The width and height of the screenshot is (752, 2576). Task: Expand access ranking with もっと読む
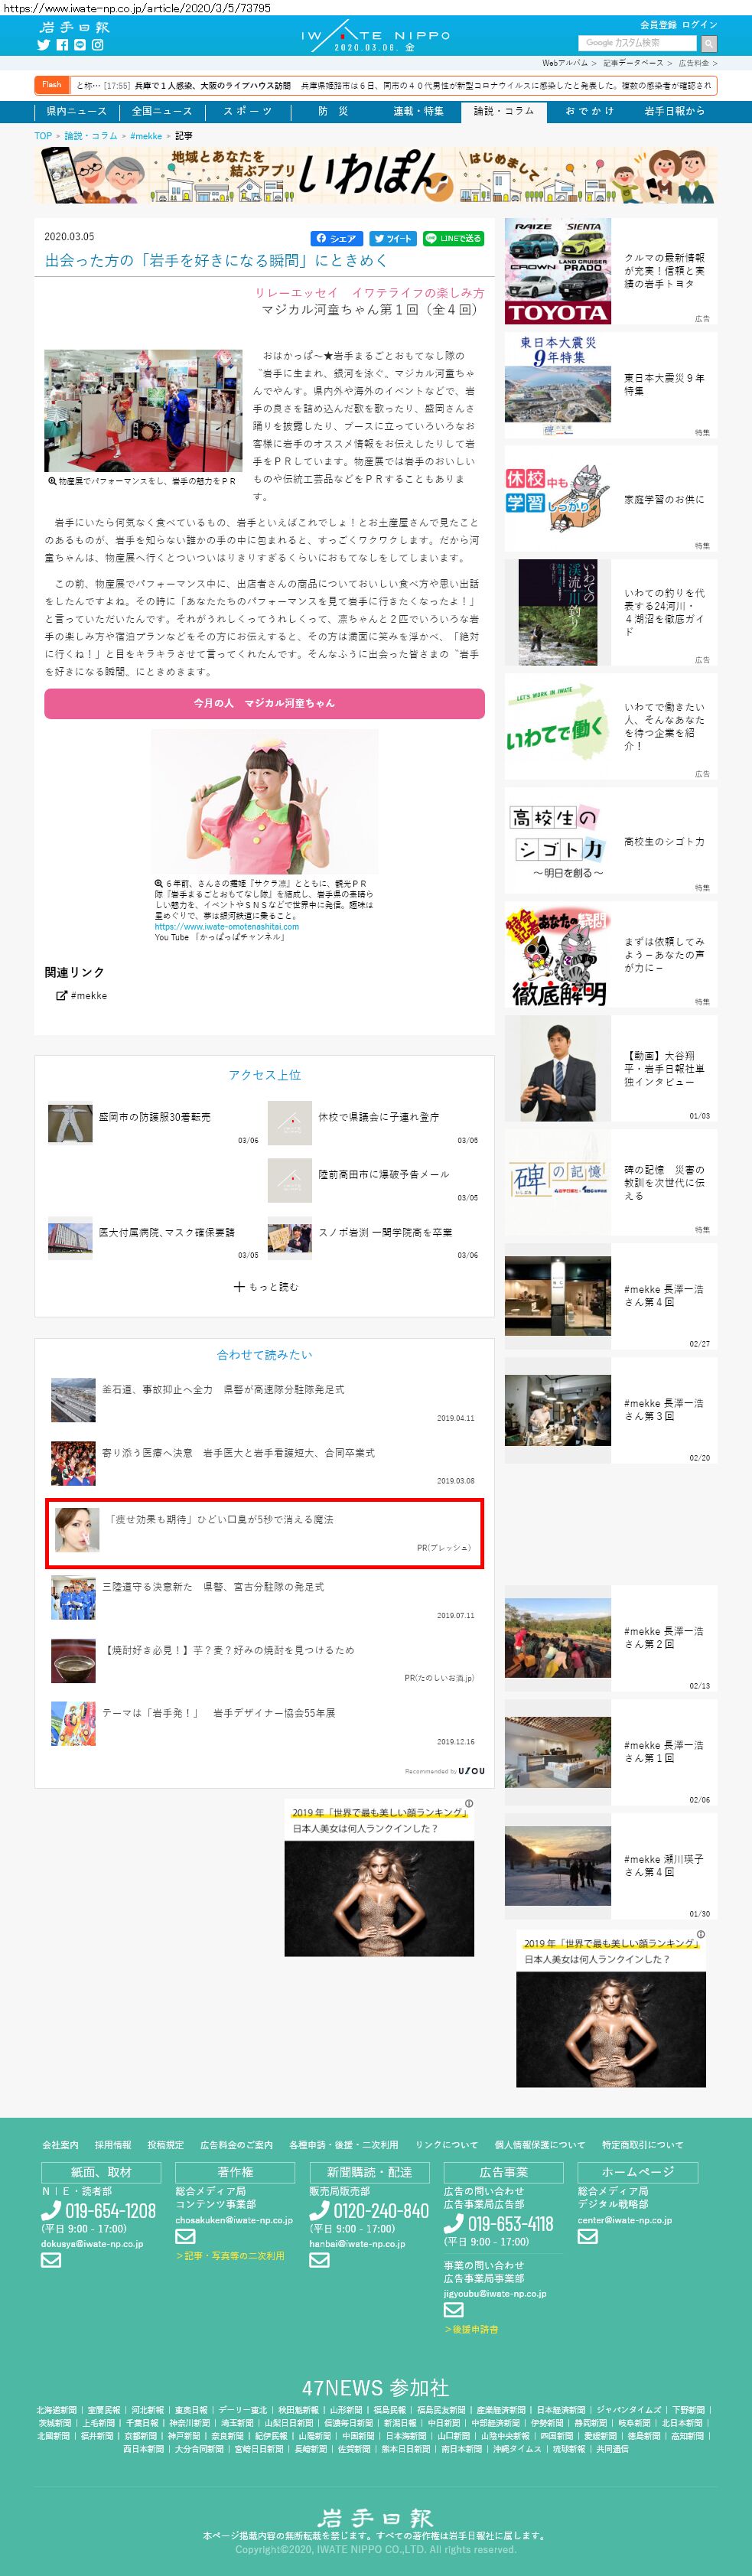(x=265, y=1286)
